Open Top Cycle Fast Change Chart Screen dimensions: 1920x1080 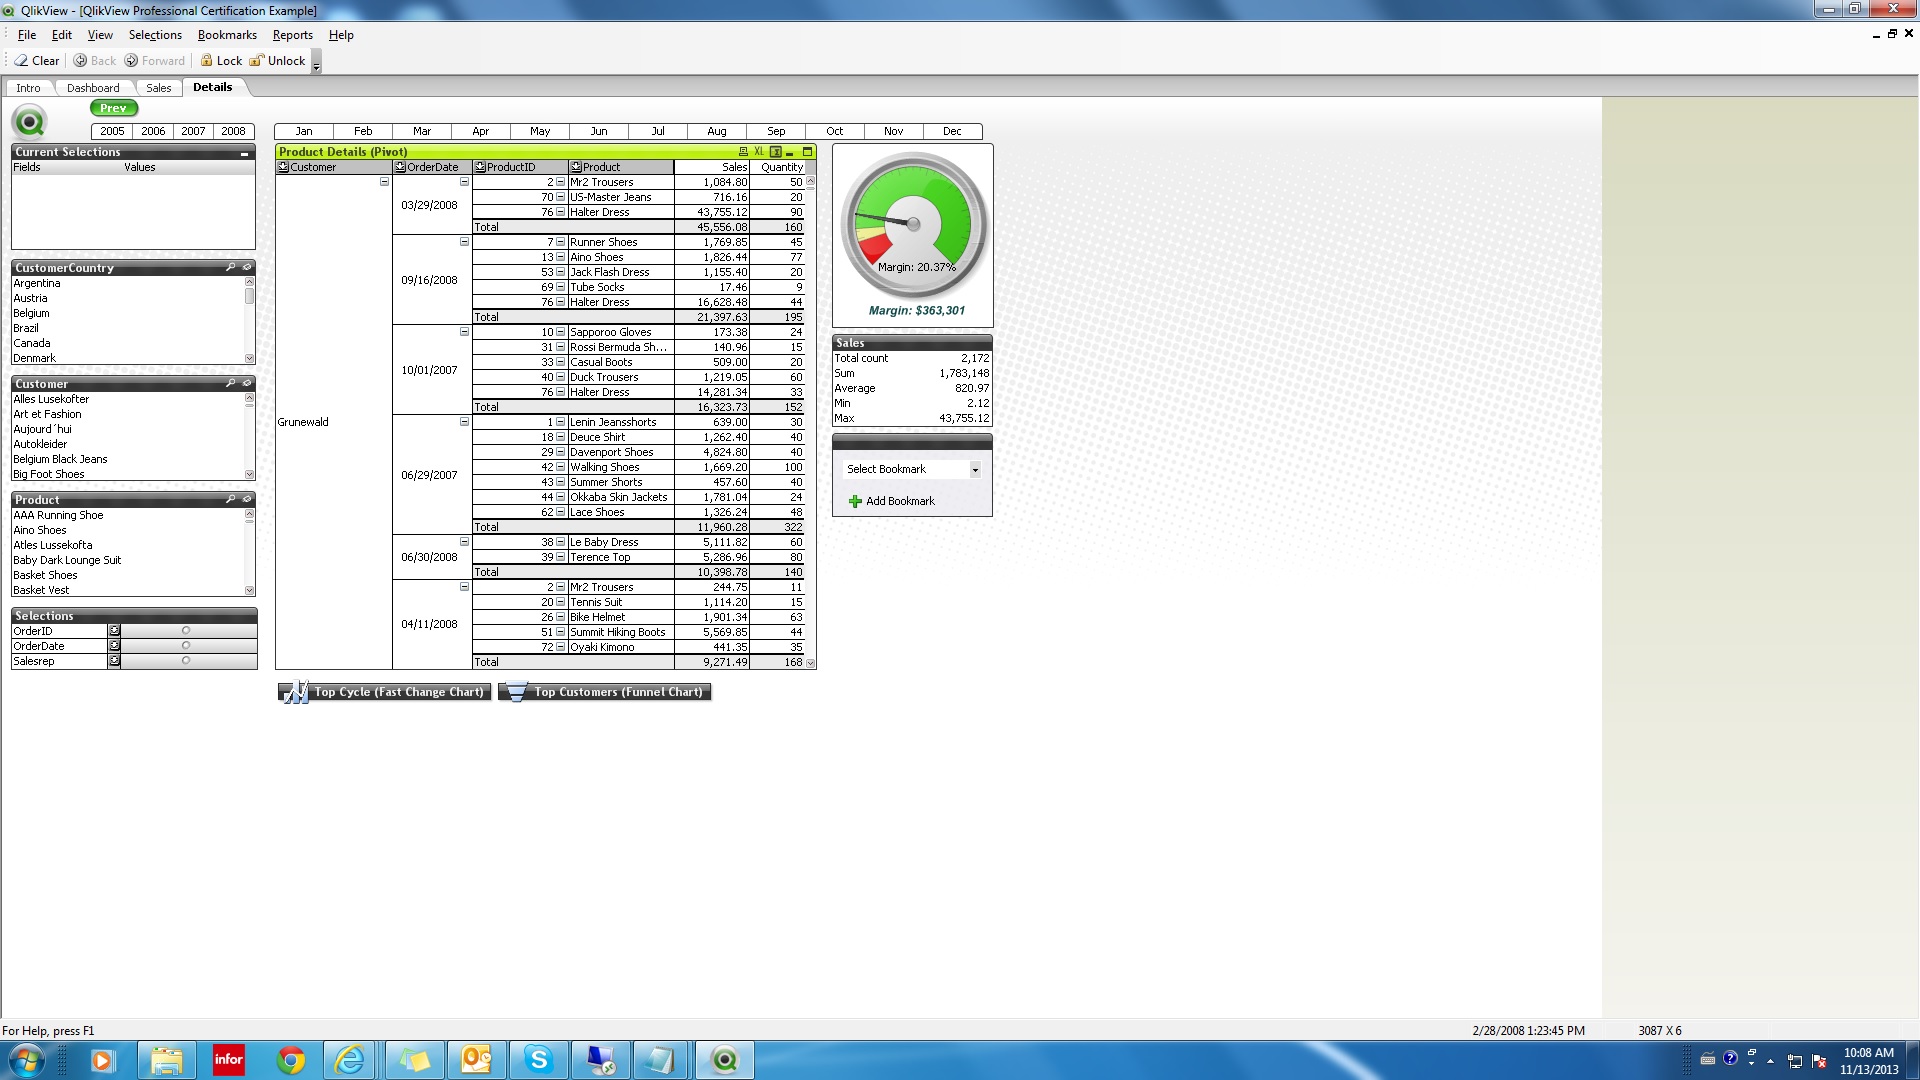385,692
